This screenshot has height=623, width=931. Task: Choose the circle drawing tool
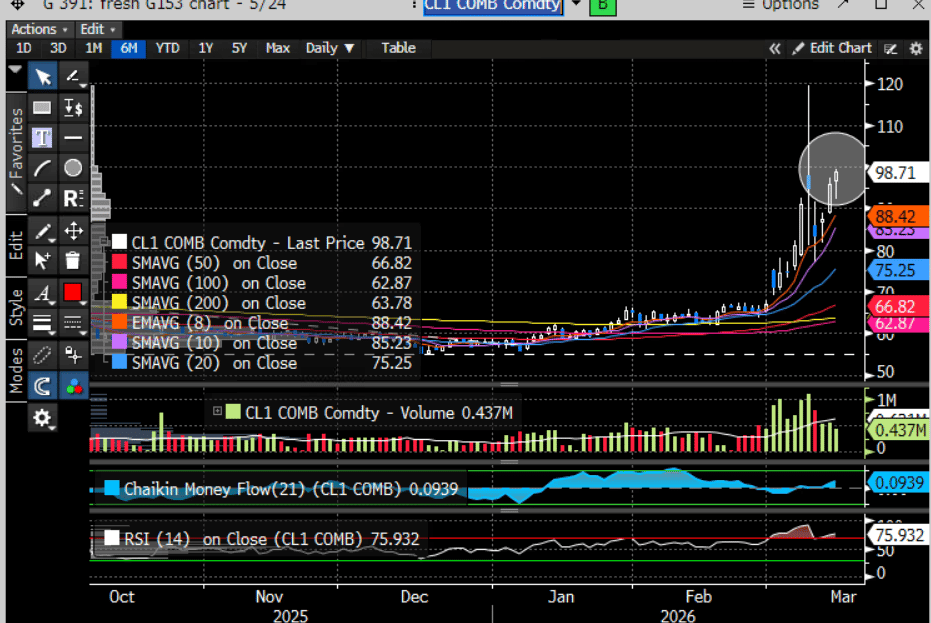[x=73, y=167]
